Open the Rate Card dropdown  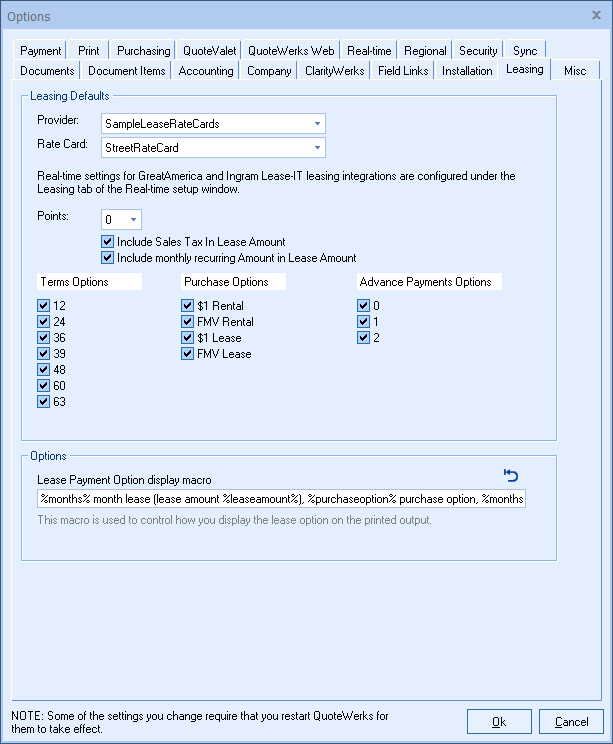click(317, 148)
